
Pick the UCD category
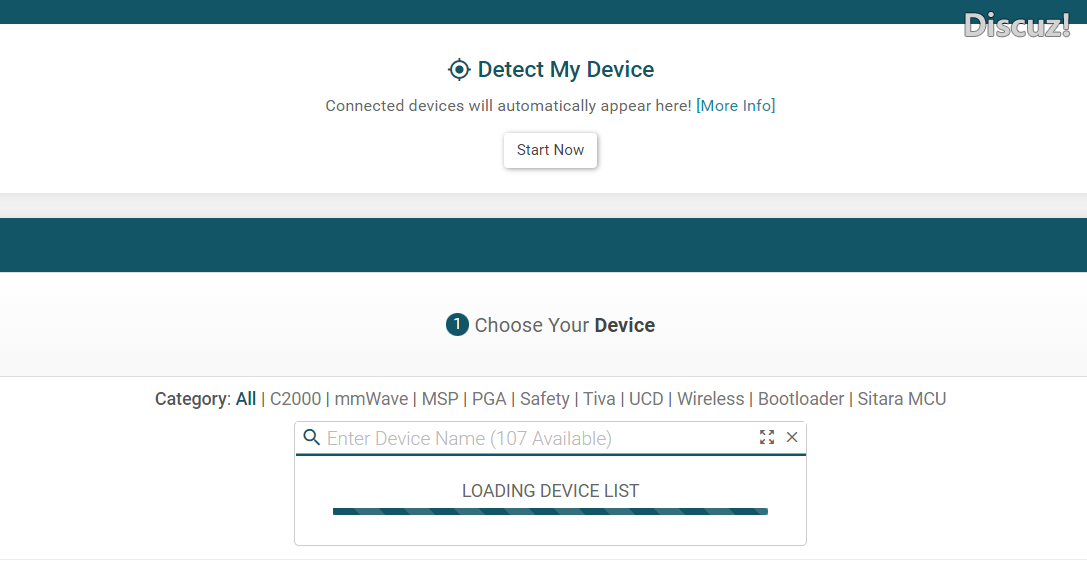pos(646,399)
